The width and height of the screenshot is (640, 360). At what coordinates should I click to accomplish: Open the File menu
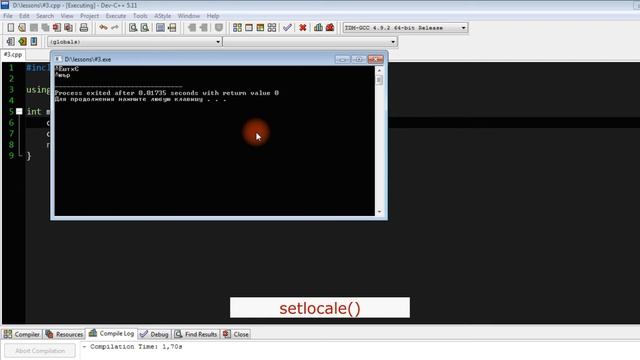click(x=8, y=16)
